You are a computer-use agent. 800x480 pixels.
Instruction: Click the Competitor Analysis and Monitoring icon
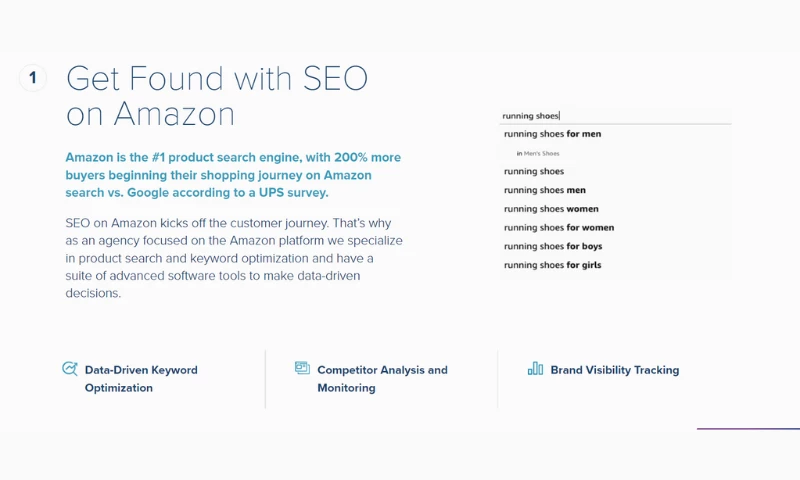tap(302, 368)
